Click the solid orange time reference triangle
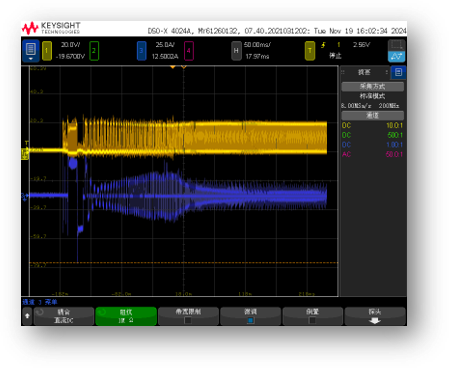Viewport: 449px width, 368px height. 173,67
